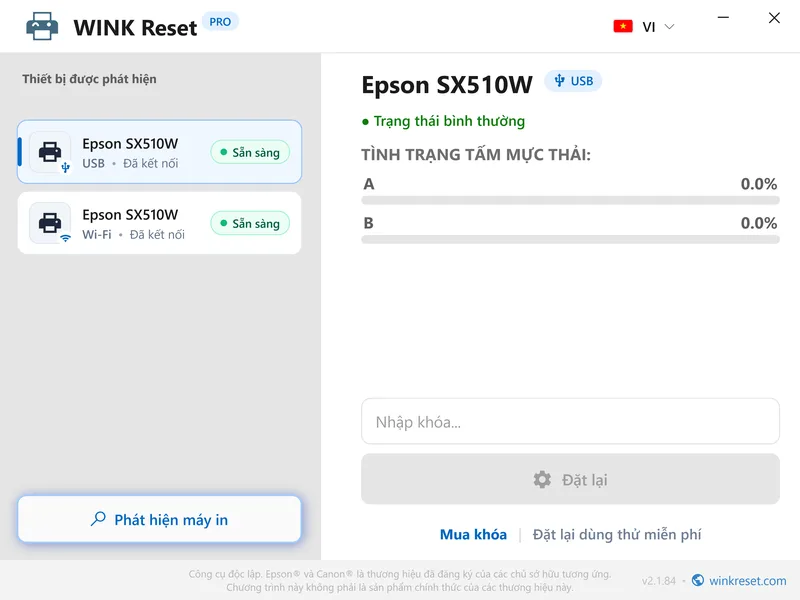Screen dimensions: 800x600
Task: Click the WINK Reset printer logo
Action: click(x=42, y=27)
